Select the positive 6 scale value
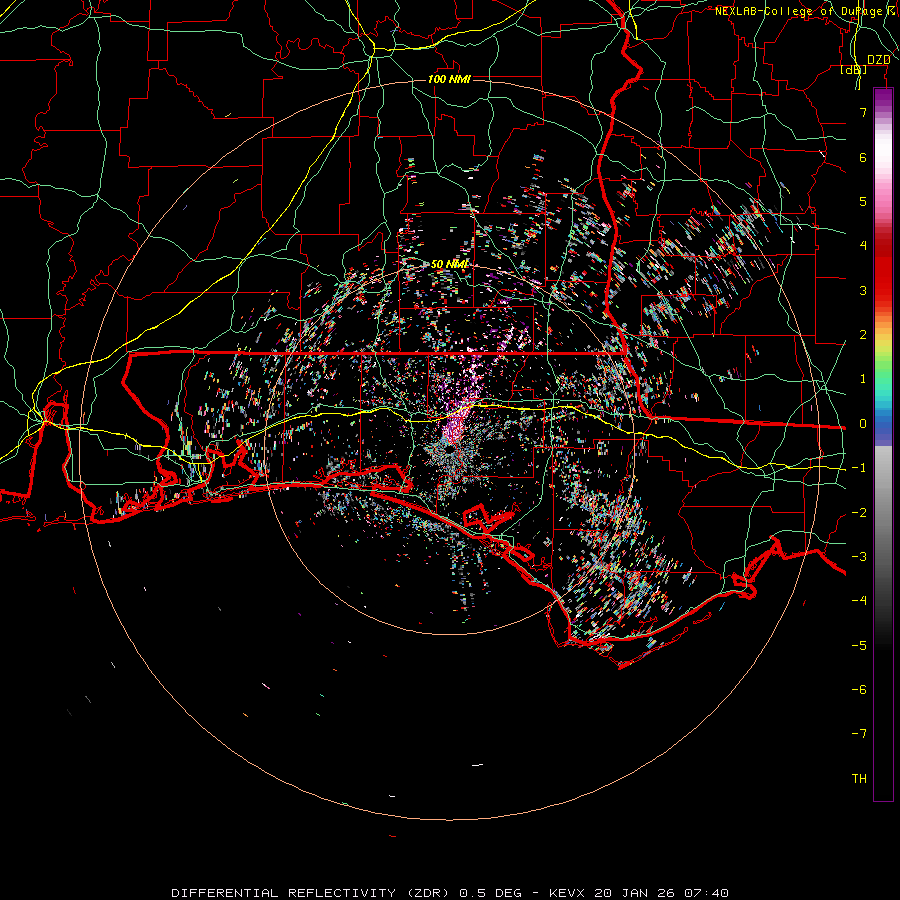The width and height of the screenshot is (900, 900). point(863,157)
